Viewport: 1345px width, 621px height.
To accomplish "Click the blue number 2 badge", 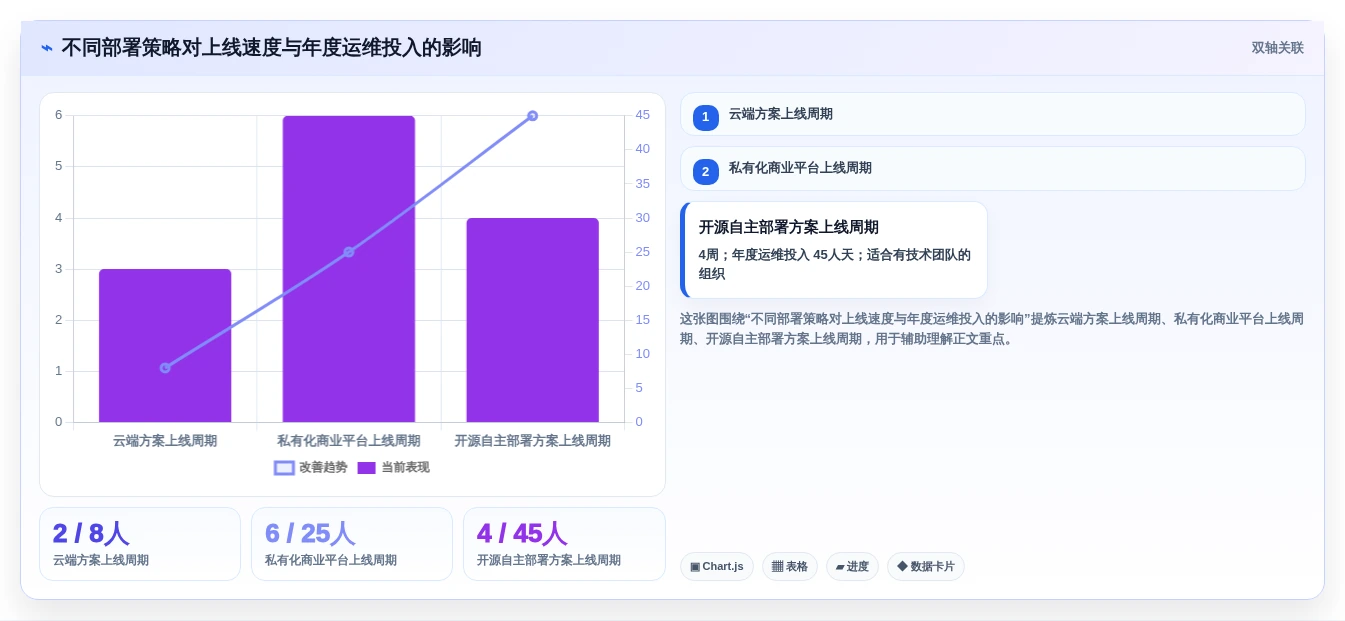I will pyautogui.click(x=705, y=171).
